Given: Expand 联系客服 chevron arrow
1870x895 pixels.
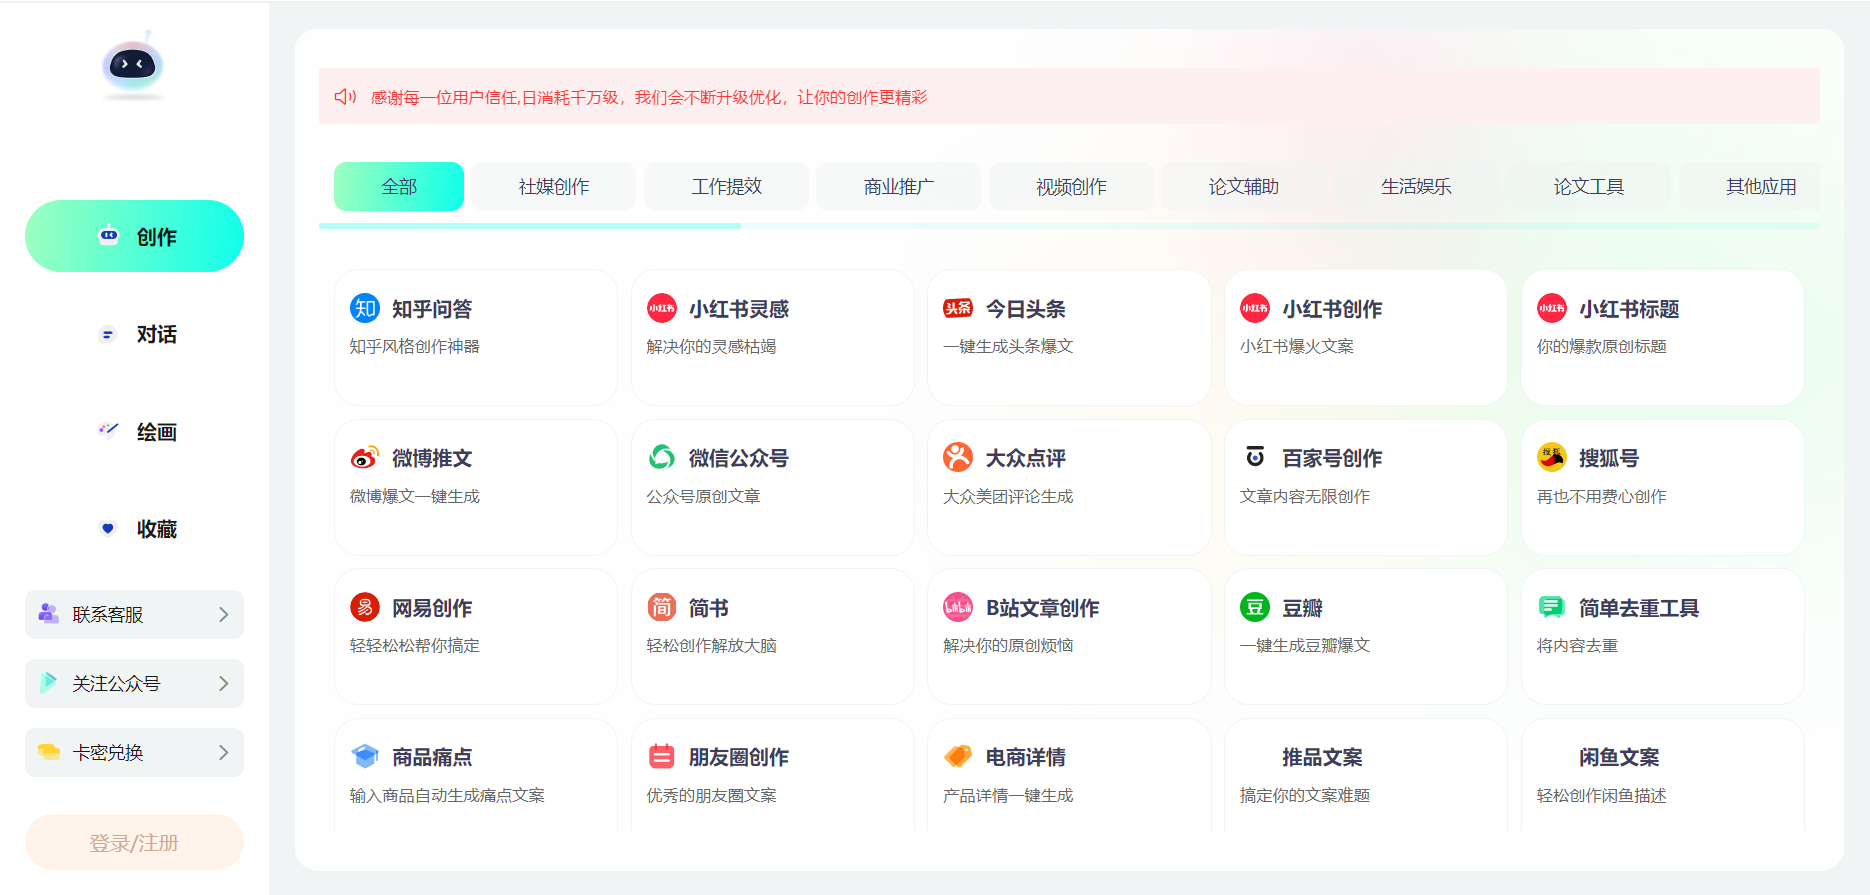Looking at the screenshot, I should point(224,614).
